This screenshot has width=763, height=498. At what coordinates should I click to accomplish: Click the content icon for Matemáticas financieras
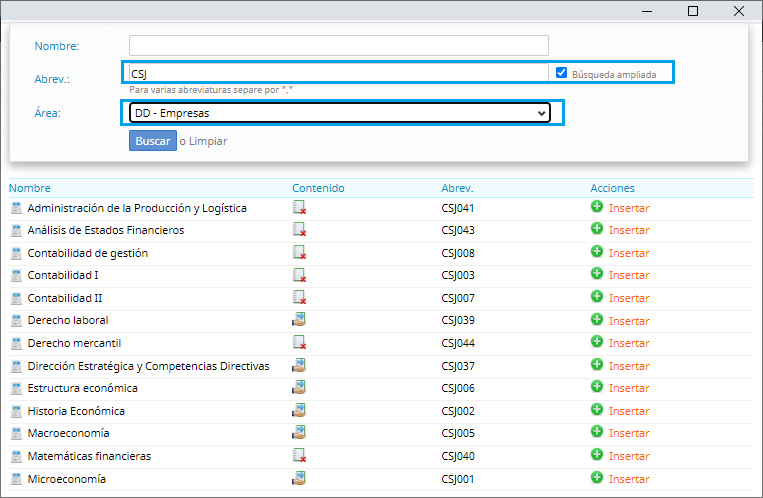click(299, 455)
